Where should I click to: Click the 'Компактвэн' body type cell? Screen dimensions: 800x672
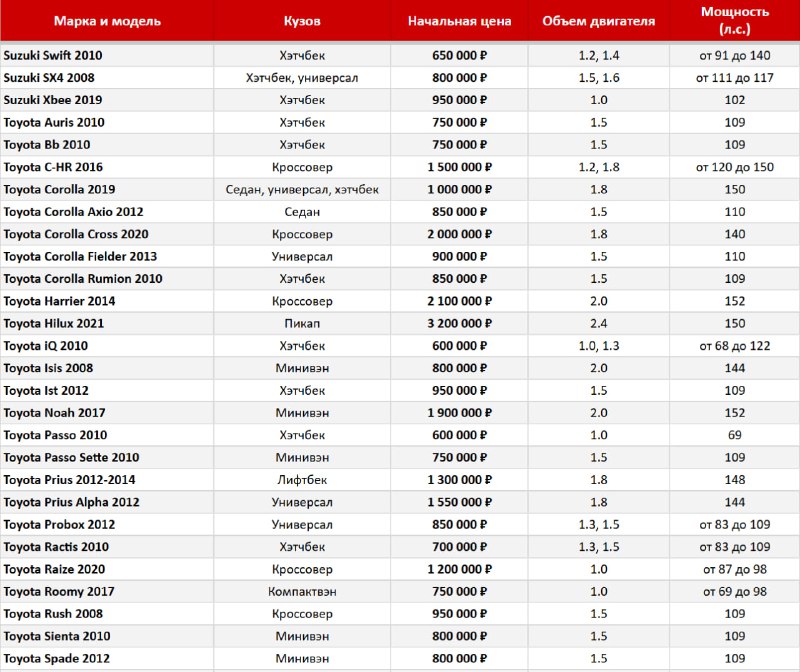(301, 591)
